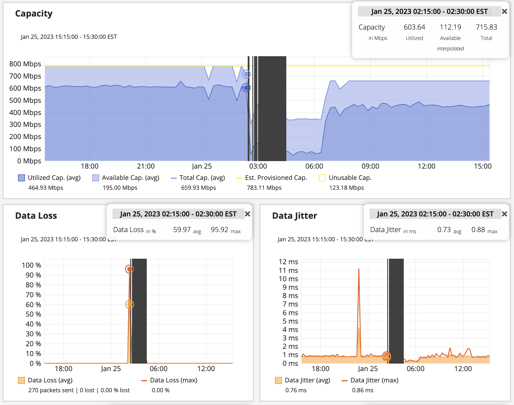Click the 100 % axis label
514x405 pixels.
pos(31,265)
